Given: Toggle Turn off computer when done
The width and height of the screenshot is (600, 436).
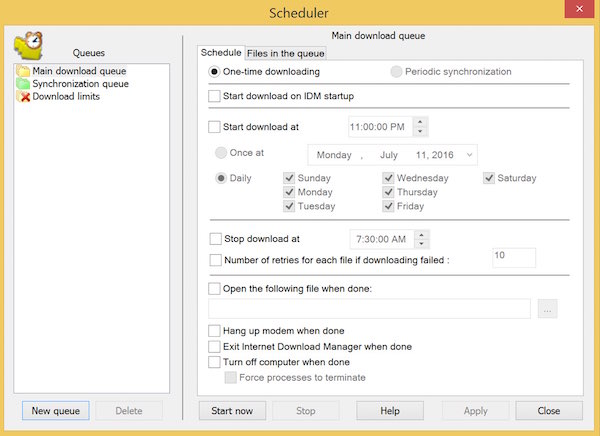Looking at the screenshot, I should pos(215,362).
